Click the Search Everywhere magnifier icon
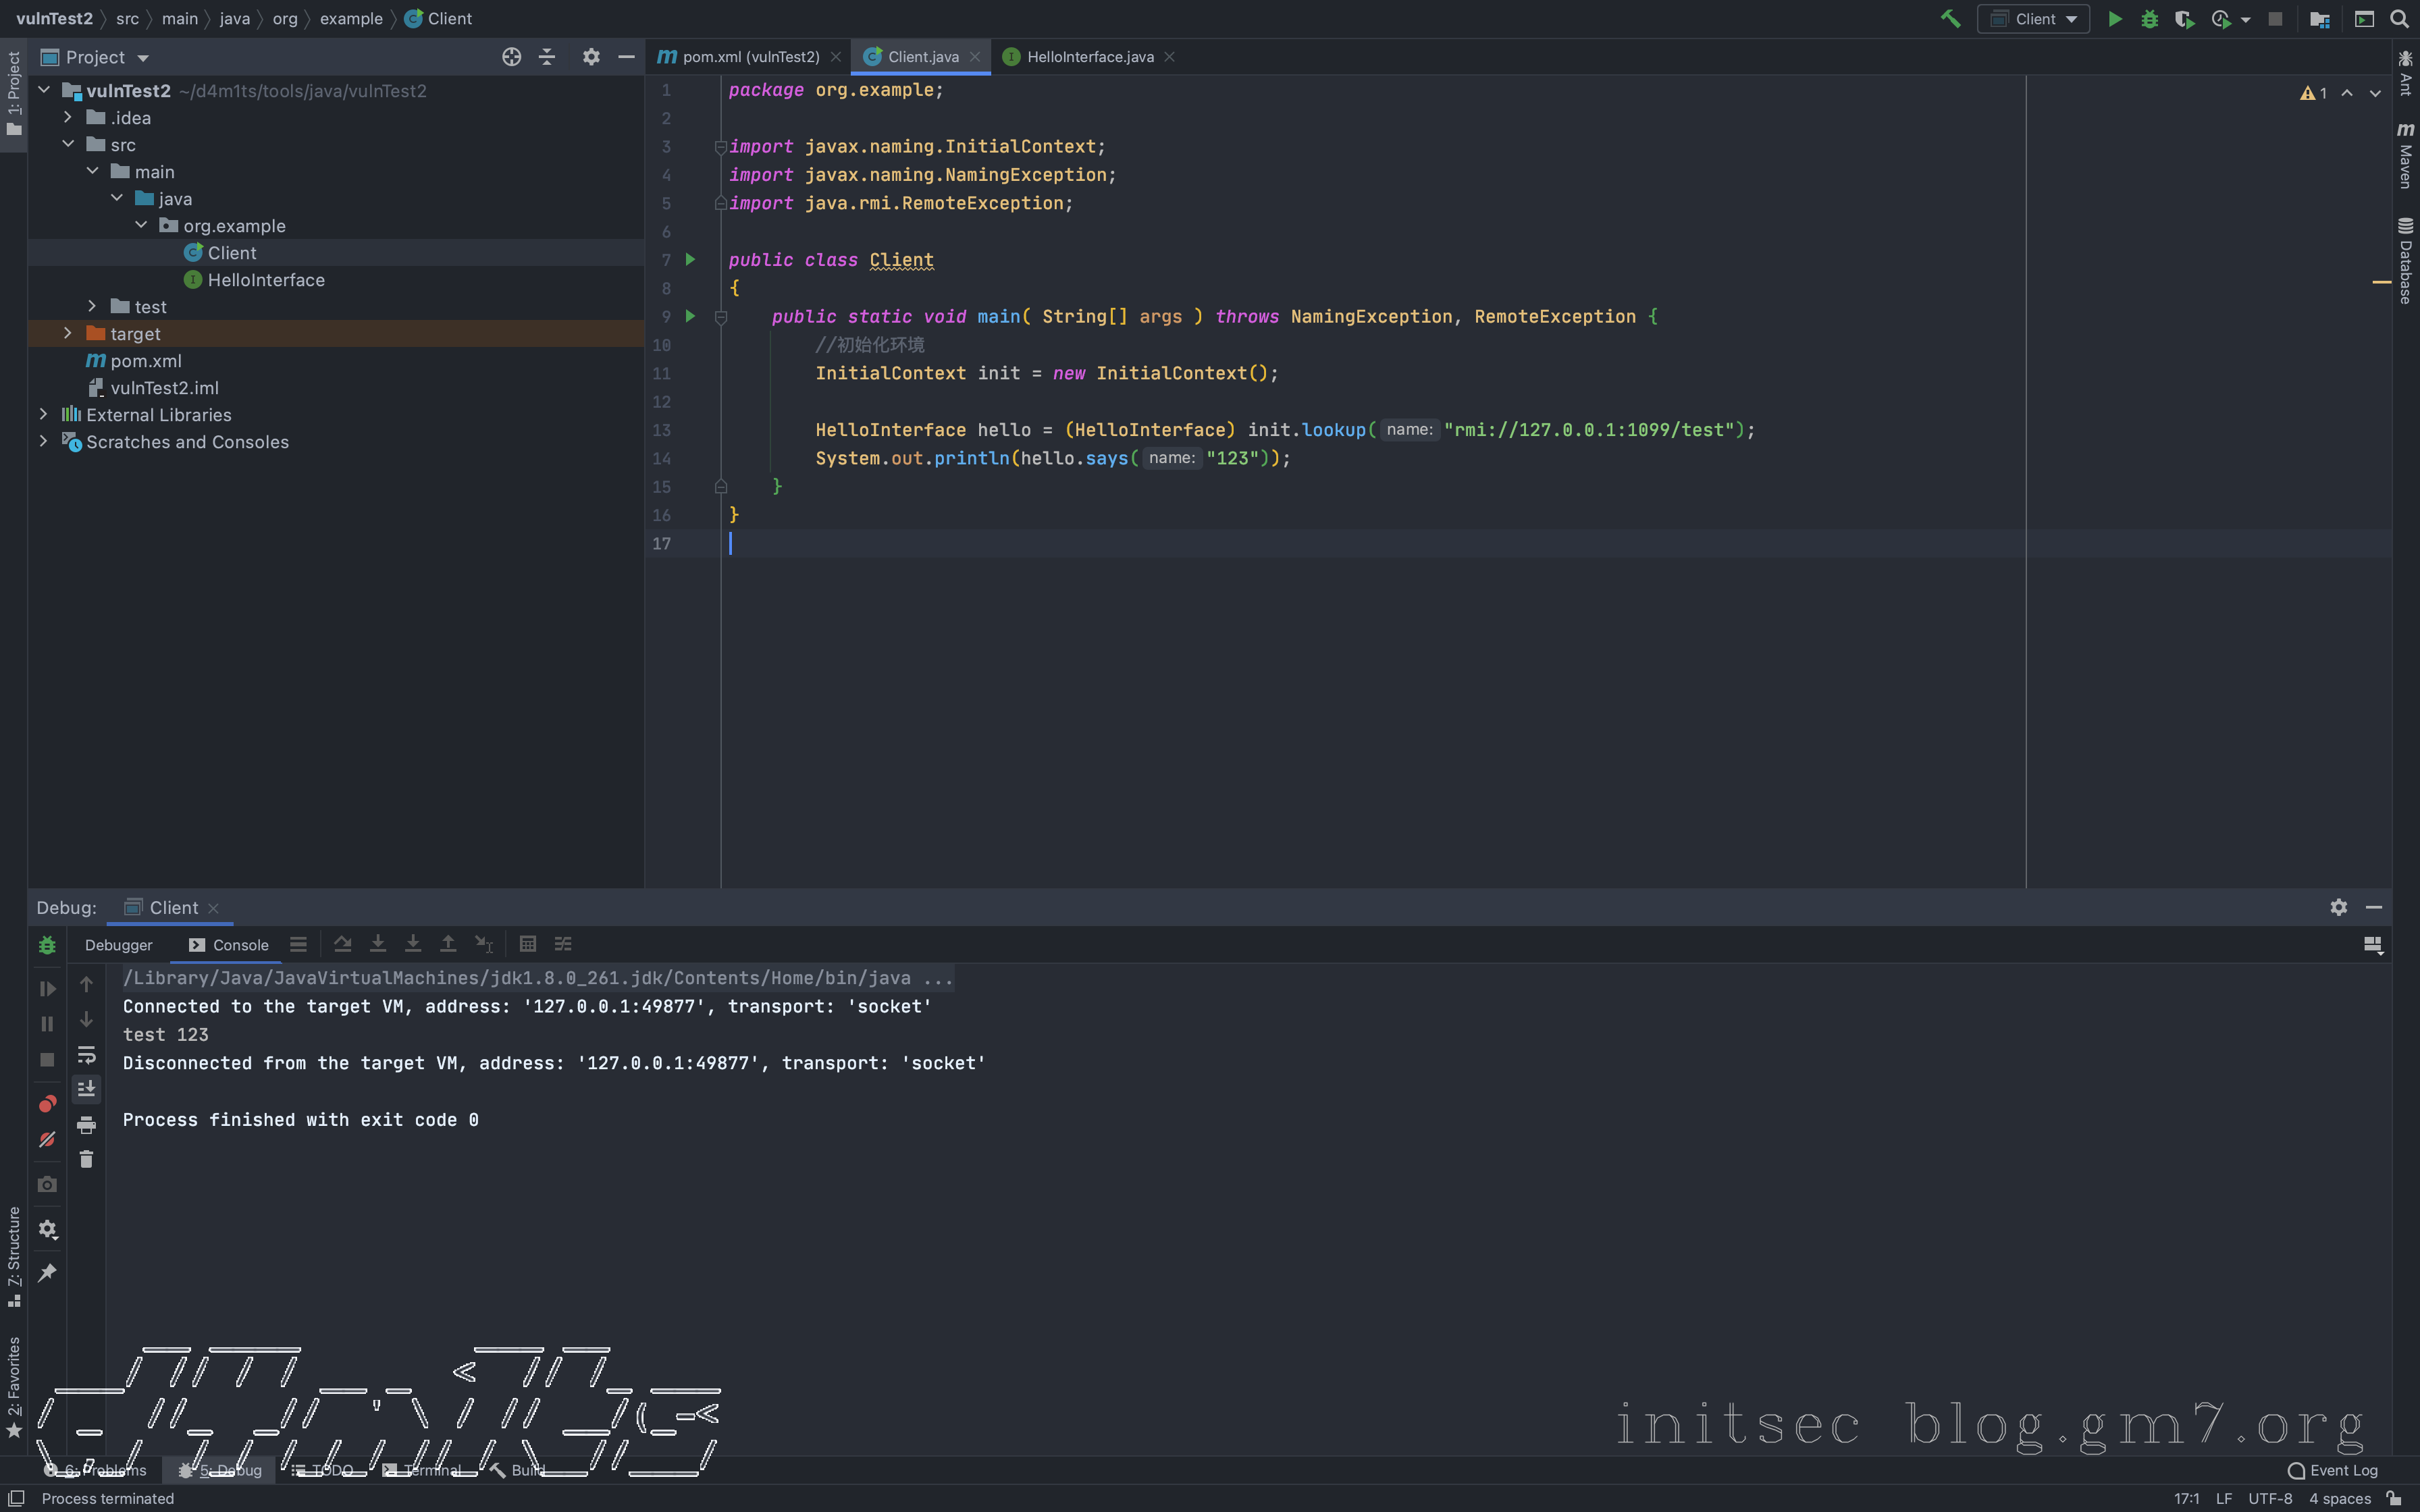This screenshot has height=1512, width=2420. (2399, 19)
